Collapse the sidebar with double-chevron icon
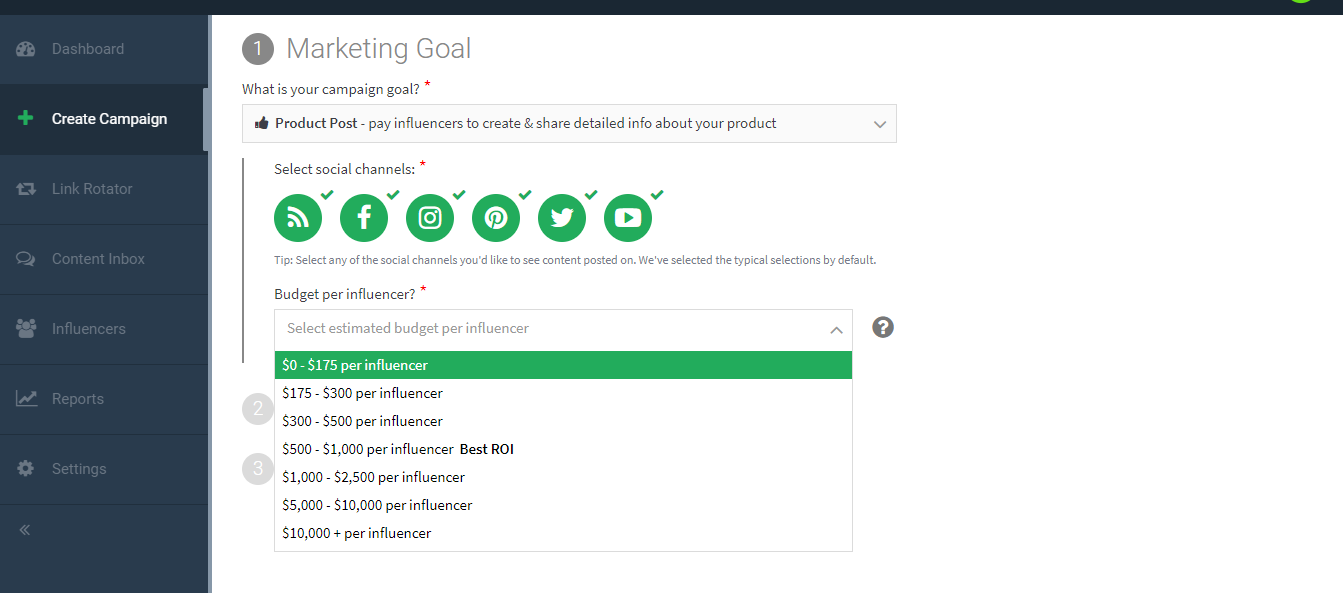This screenshot has height=593, width=1343. point(25,530)
